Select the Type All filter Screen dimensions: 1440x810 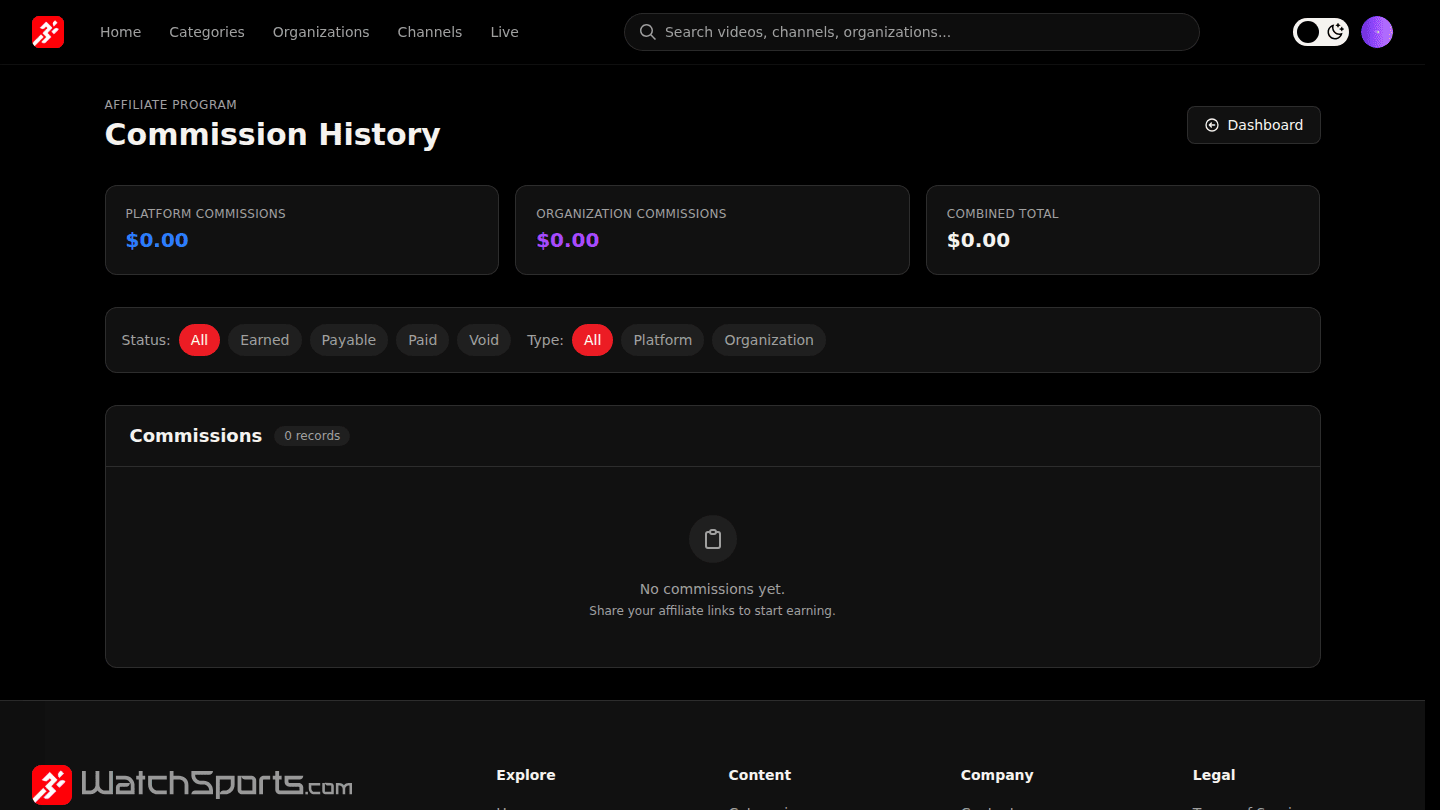(592, 340)
